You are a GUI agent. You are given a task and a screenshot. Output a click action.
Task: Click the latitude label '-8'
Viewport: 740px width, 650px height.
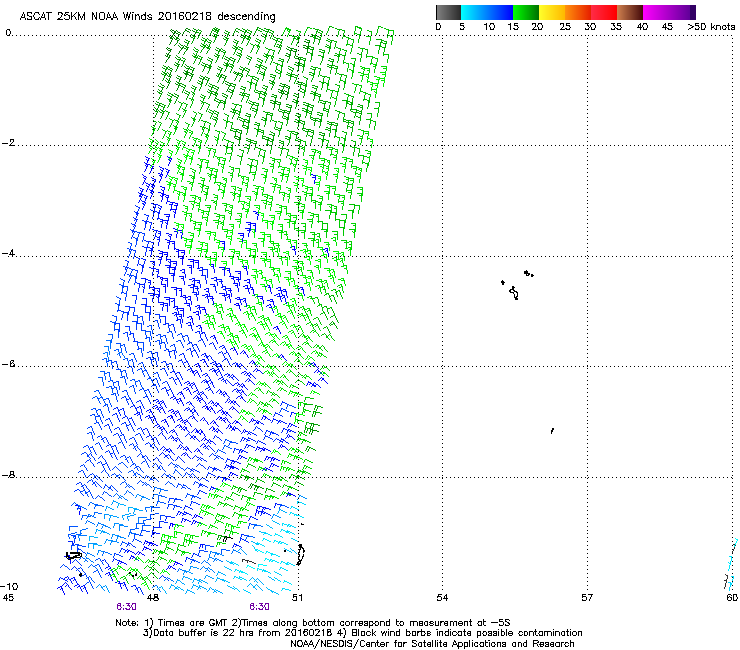(x=9, y=475)
